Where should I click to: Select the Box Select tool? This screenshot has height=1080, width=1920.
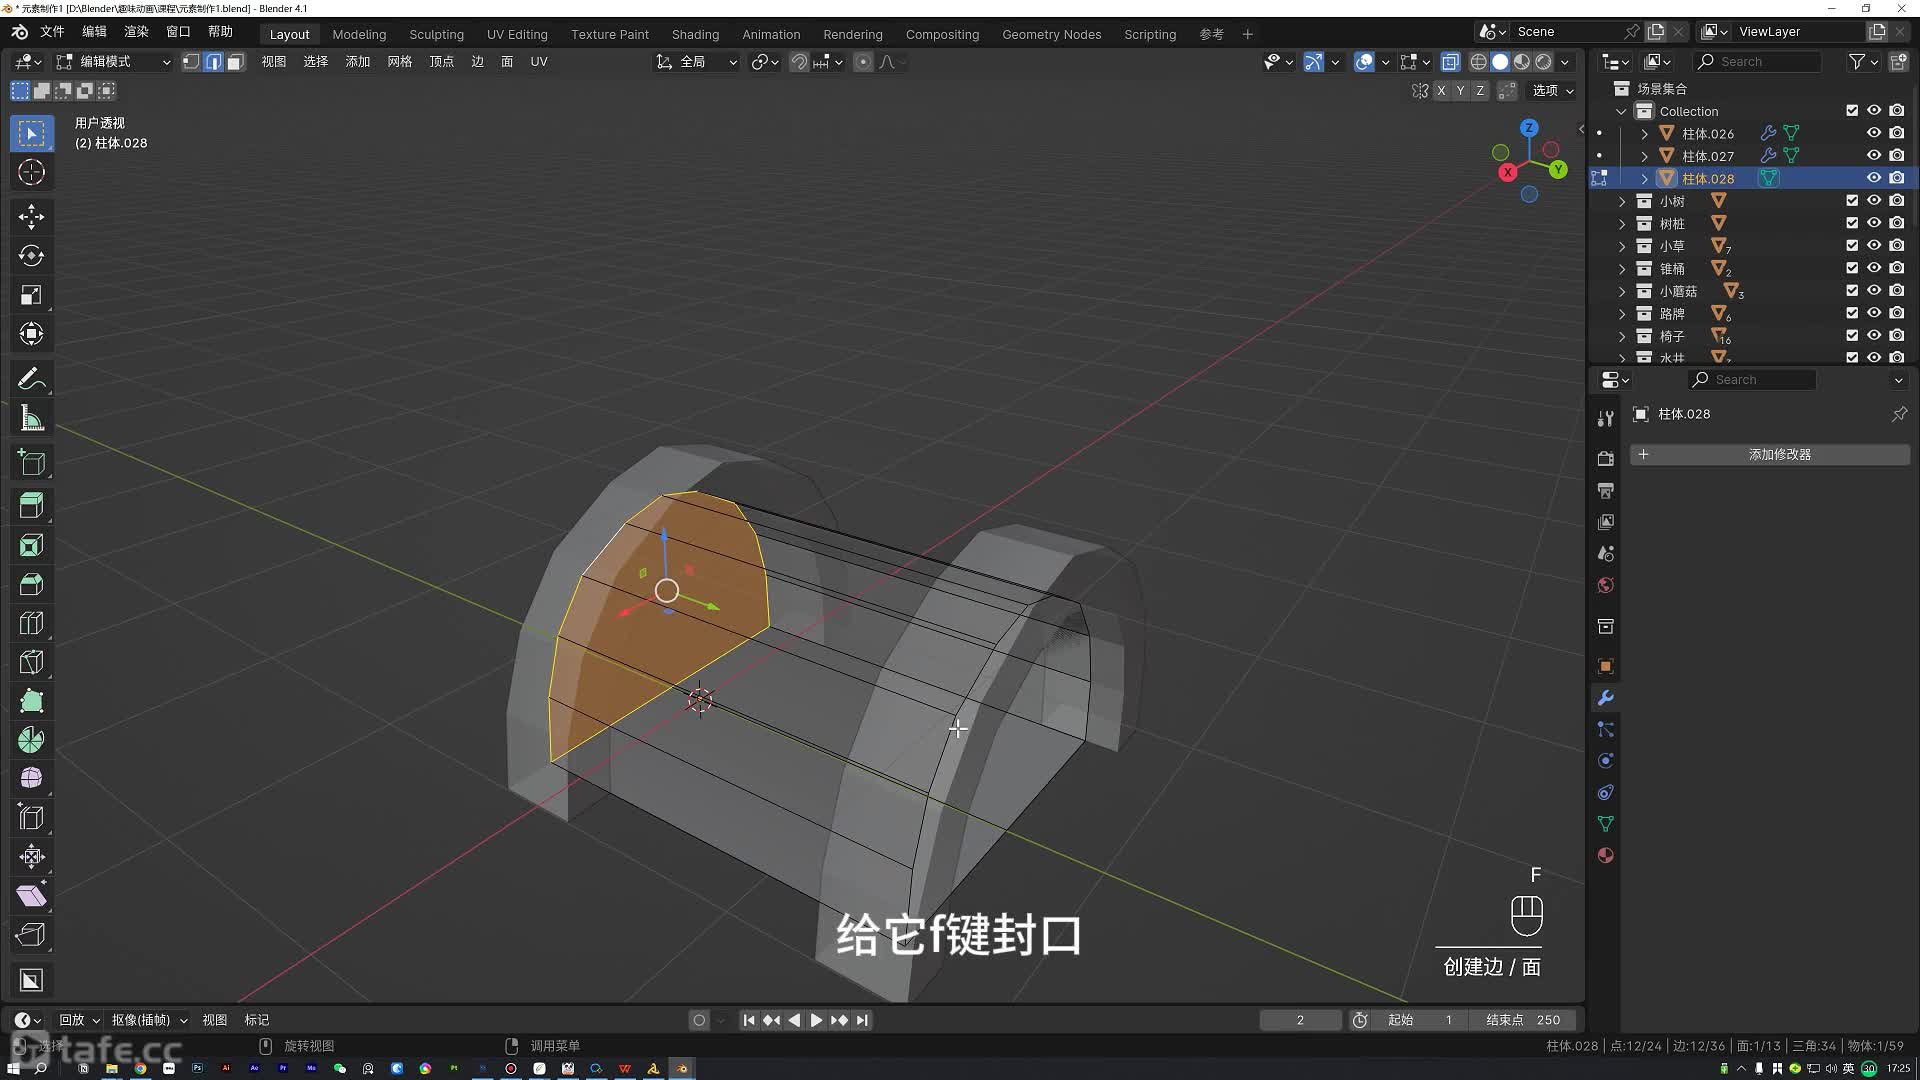(31, 133)
